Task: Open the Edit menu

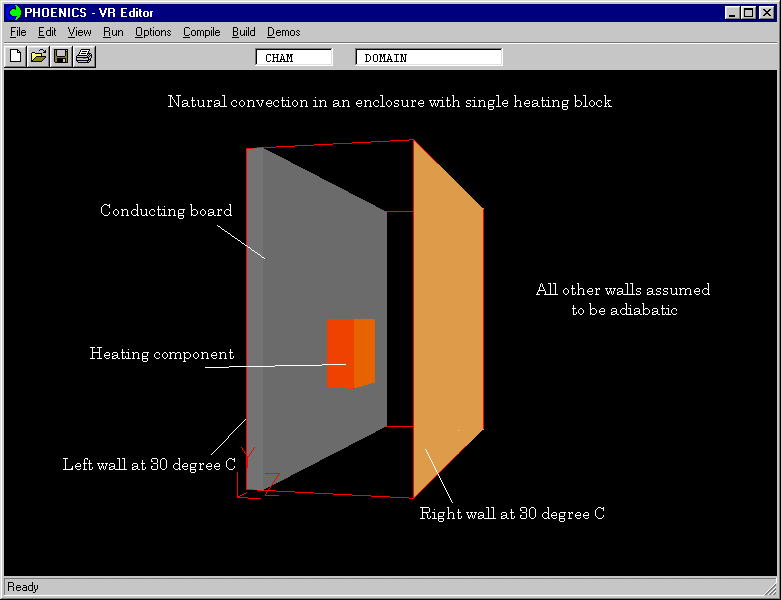Action: (47, 32)
